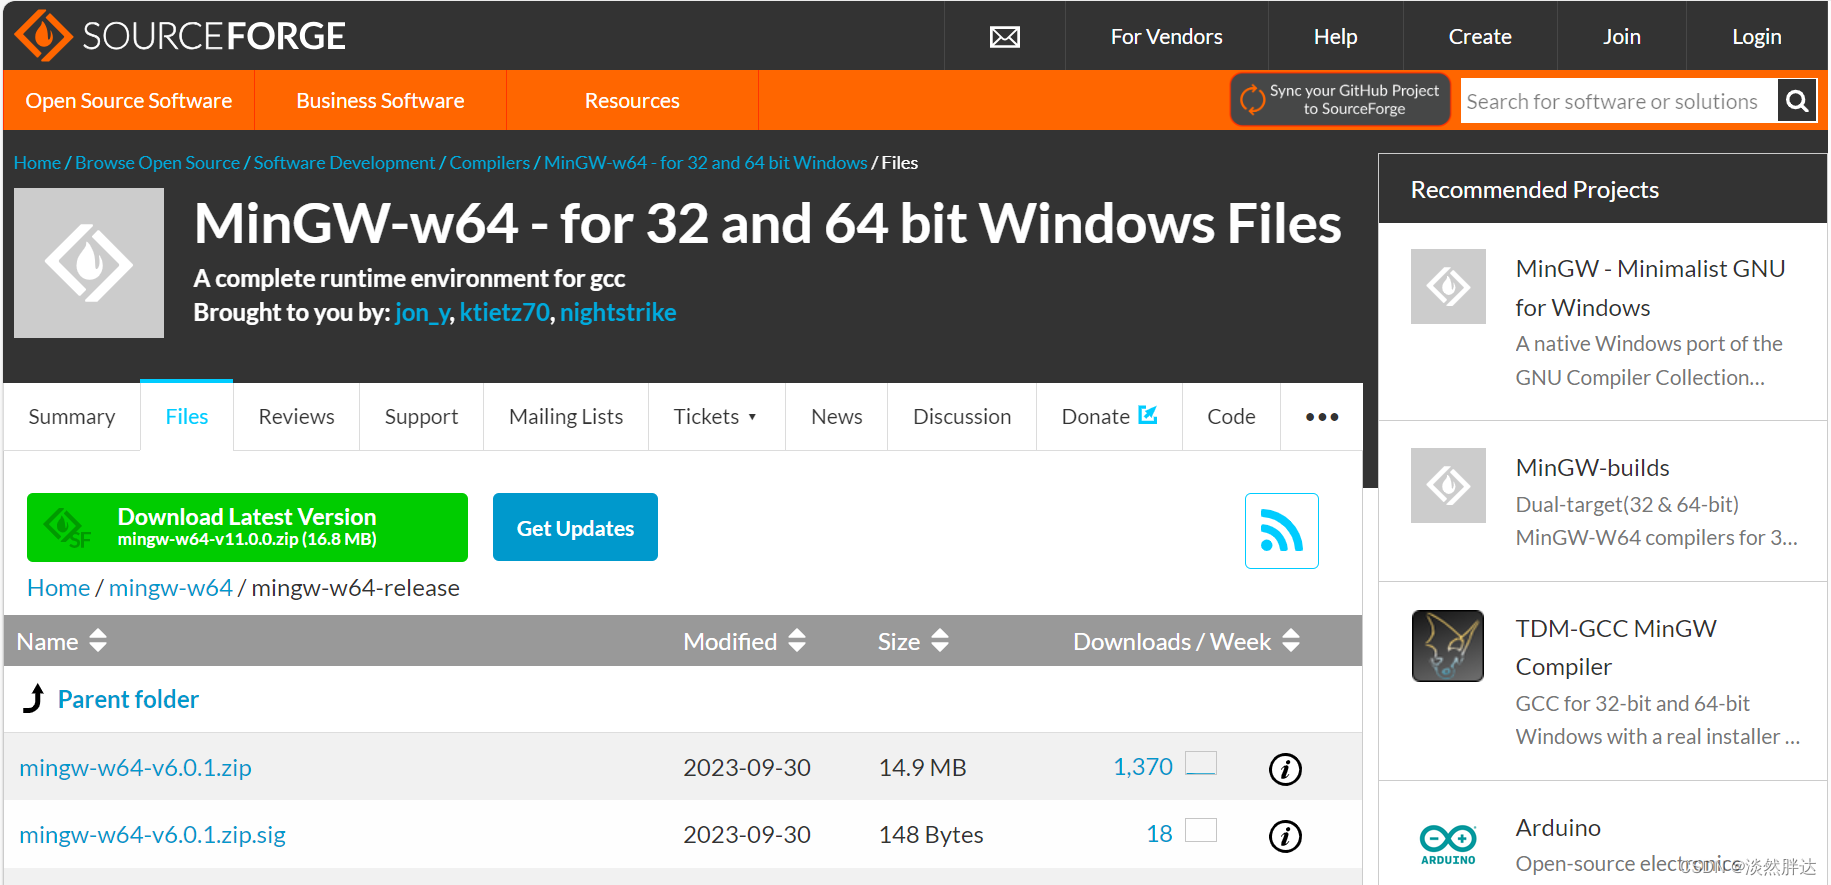Open the RSS feed icon
This screenshot has height=885, width=1831.
(1282, 531)
